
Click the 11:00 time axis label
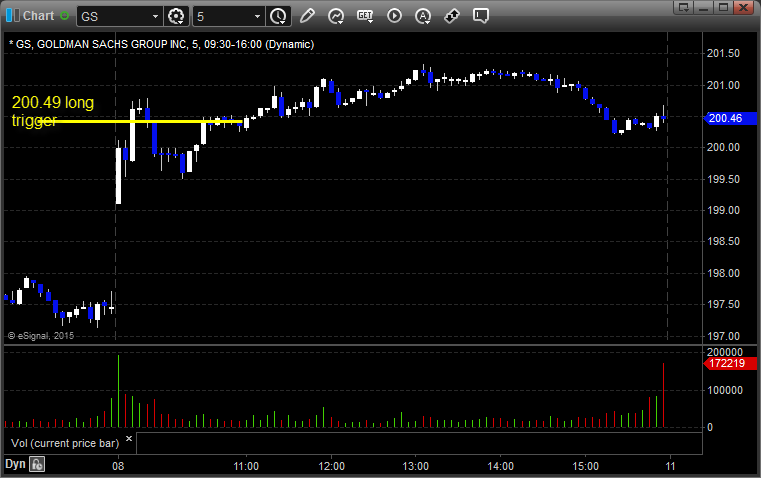coord(246,466)
